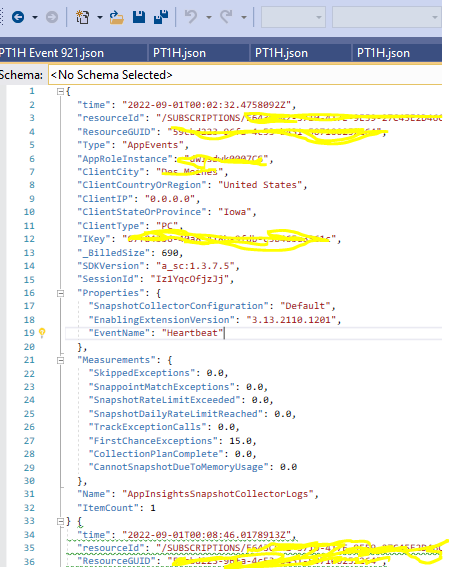Click the New Item toolbar icon
This screenshot has width=449, height=569.
[x=82, y=17]
